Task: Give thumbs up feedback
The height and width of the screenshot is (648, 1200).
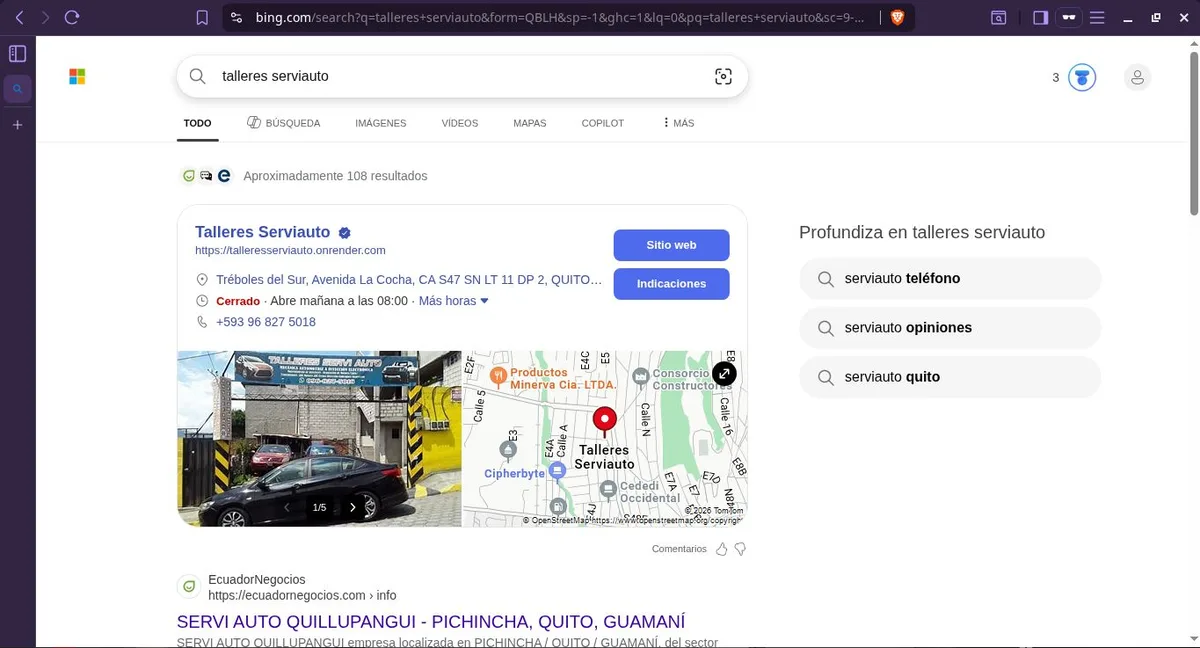Action: click(722, 549)
